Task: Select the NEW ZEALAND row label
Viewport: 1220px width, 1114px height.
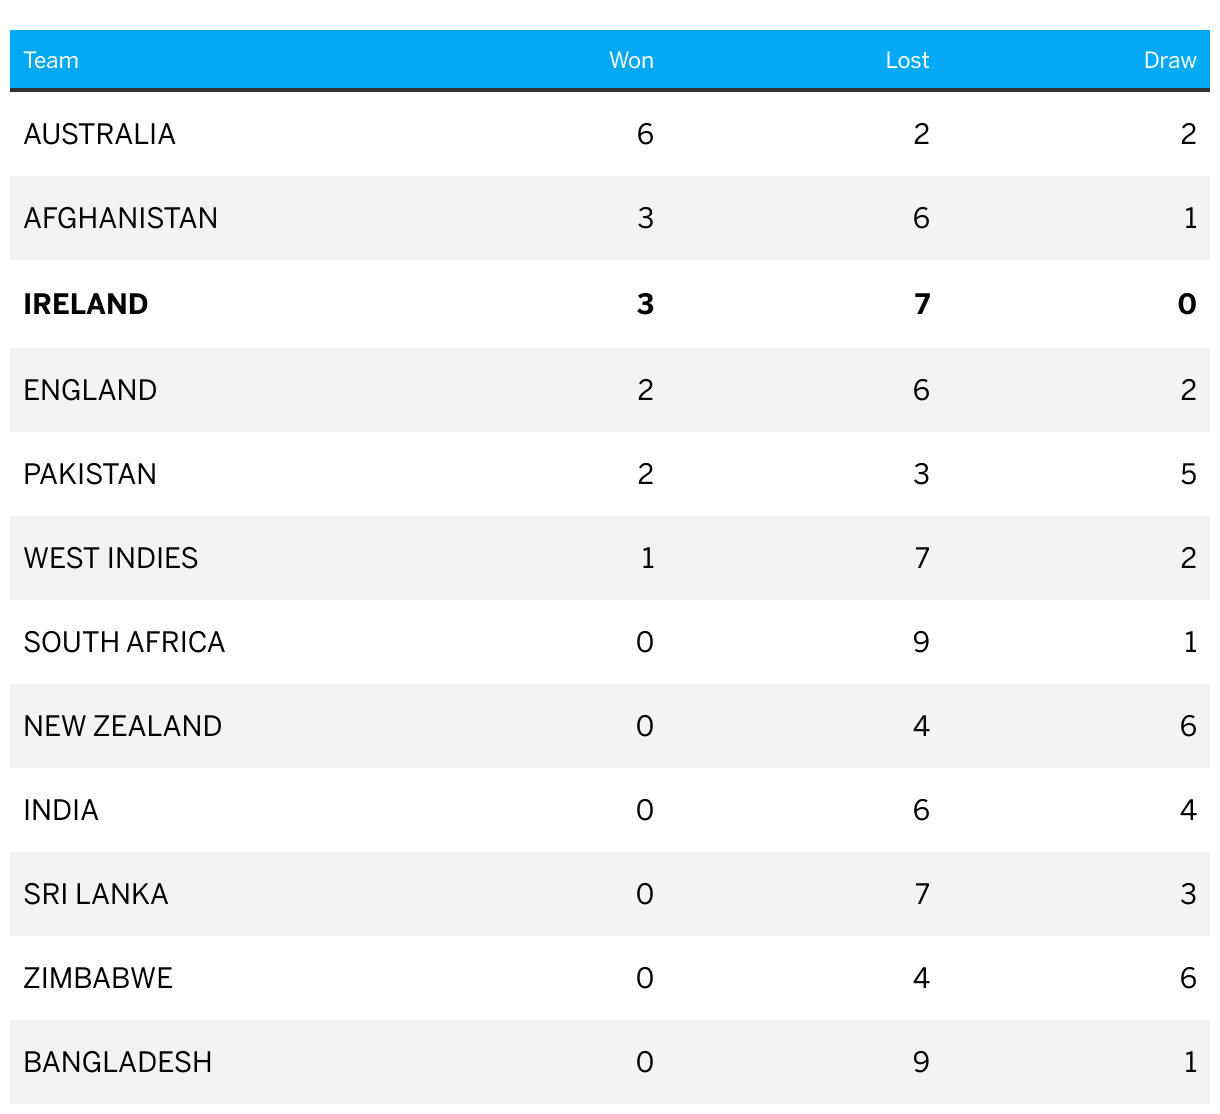Action: [123, 726]
